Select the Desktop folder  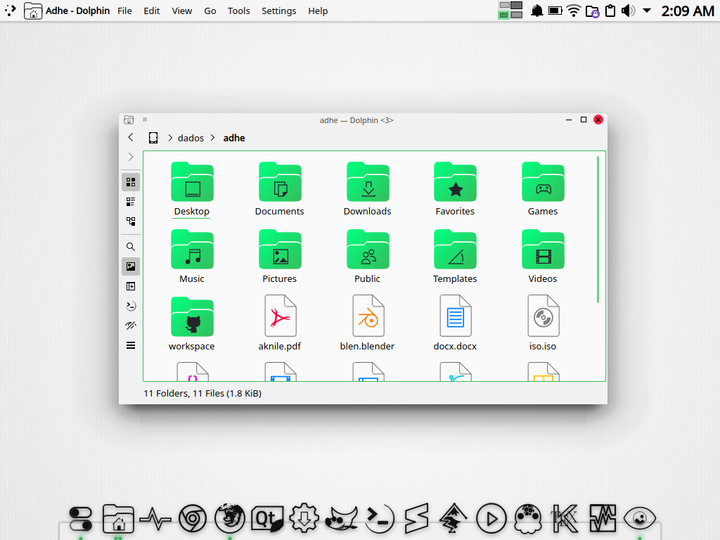(192, 189)
